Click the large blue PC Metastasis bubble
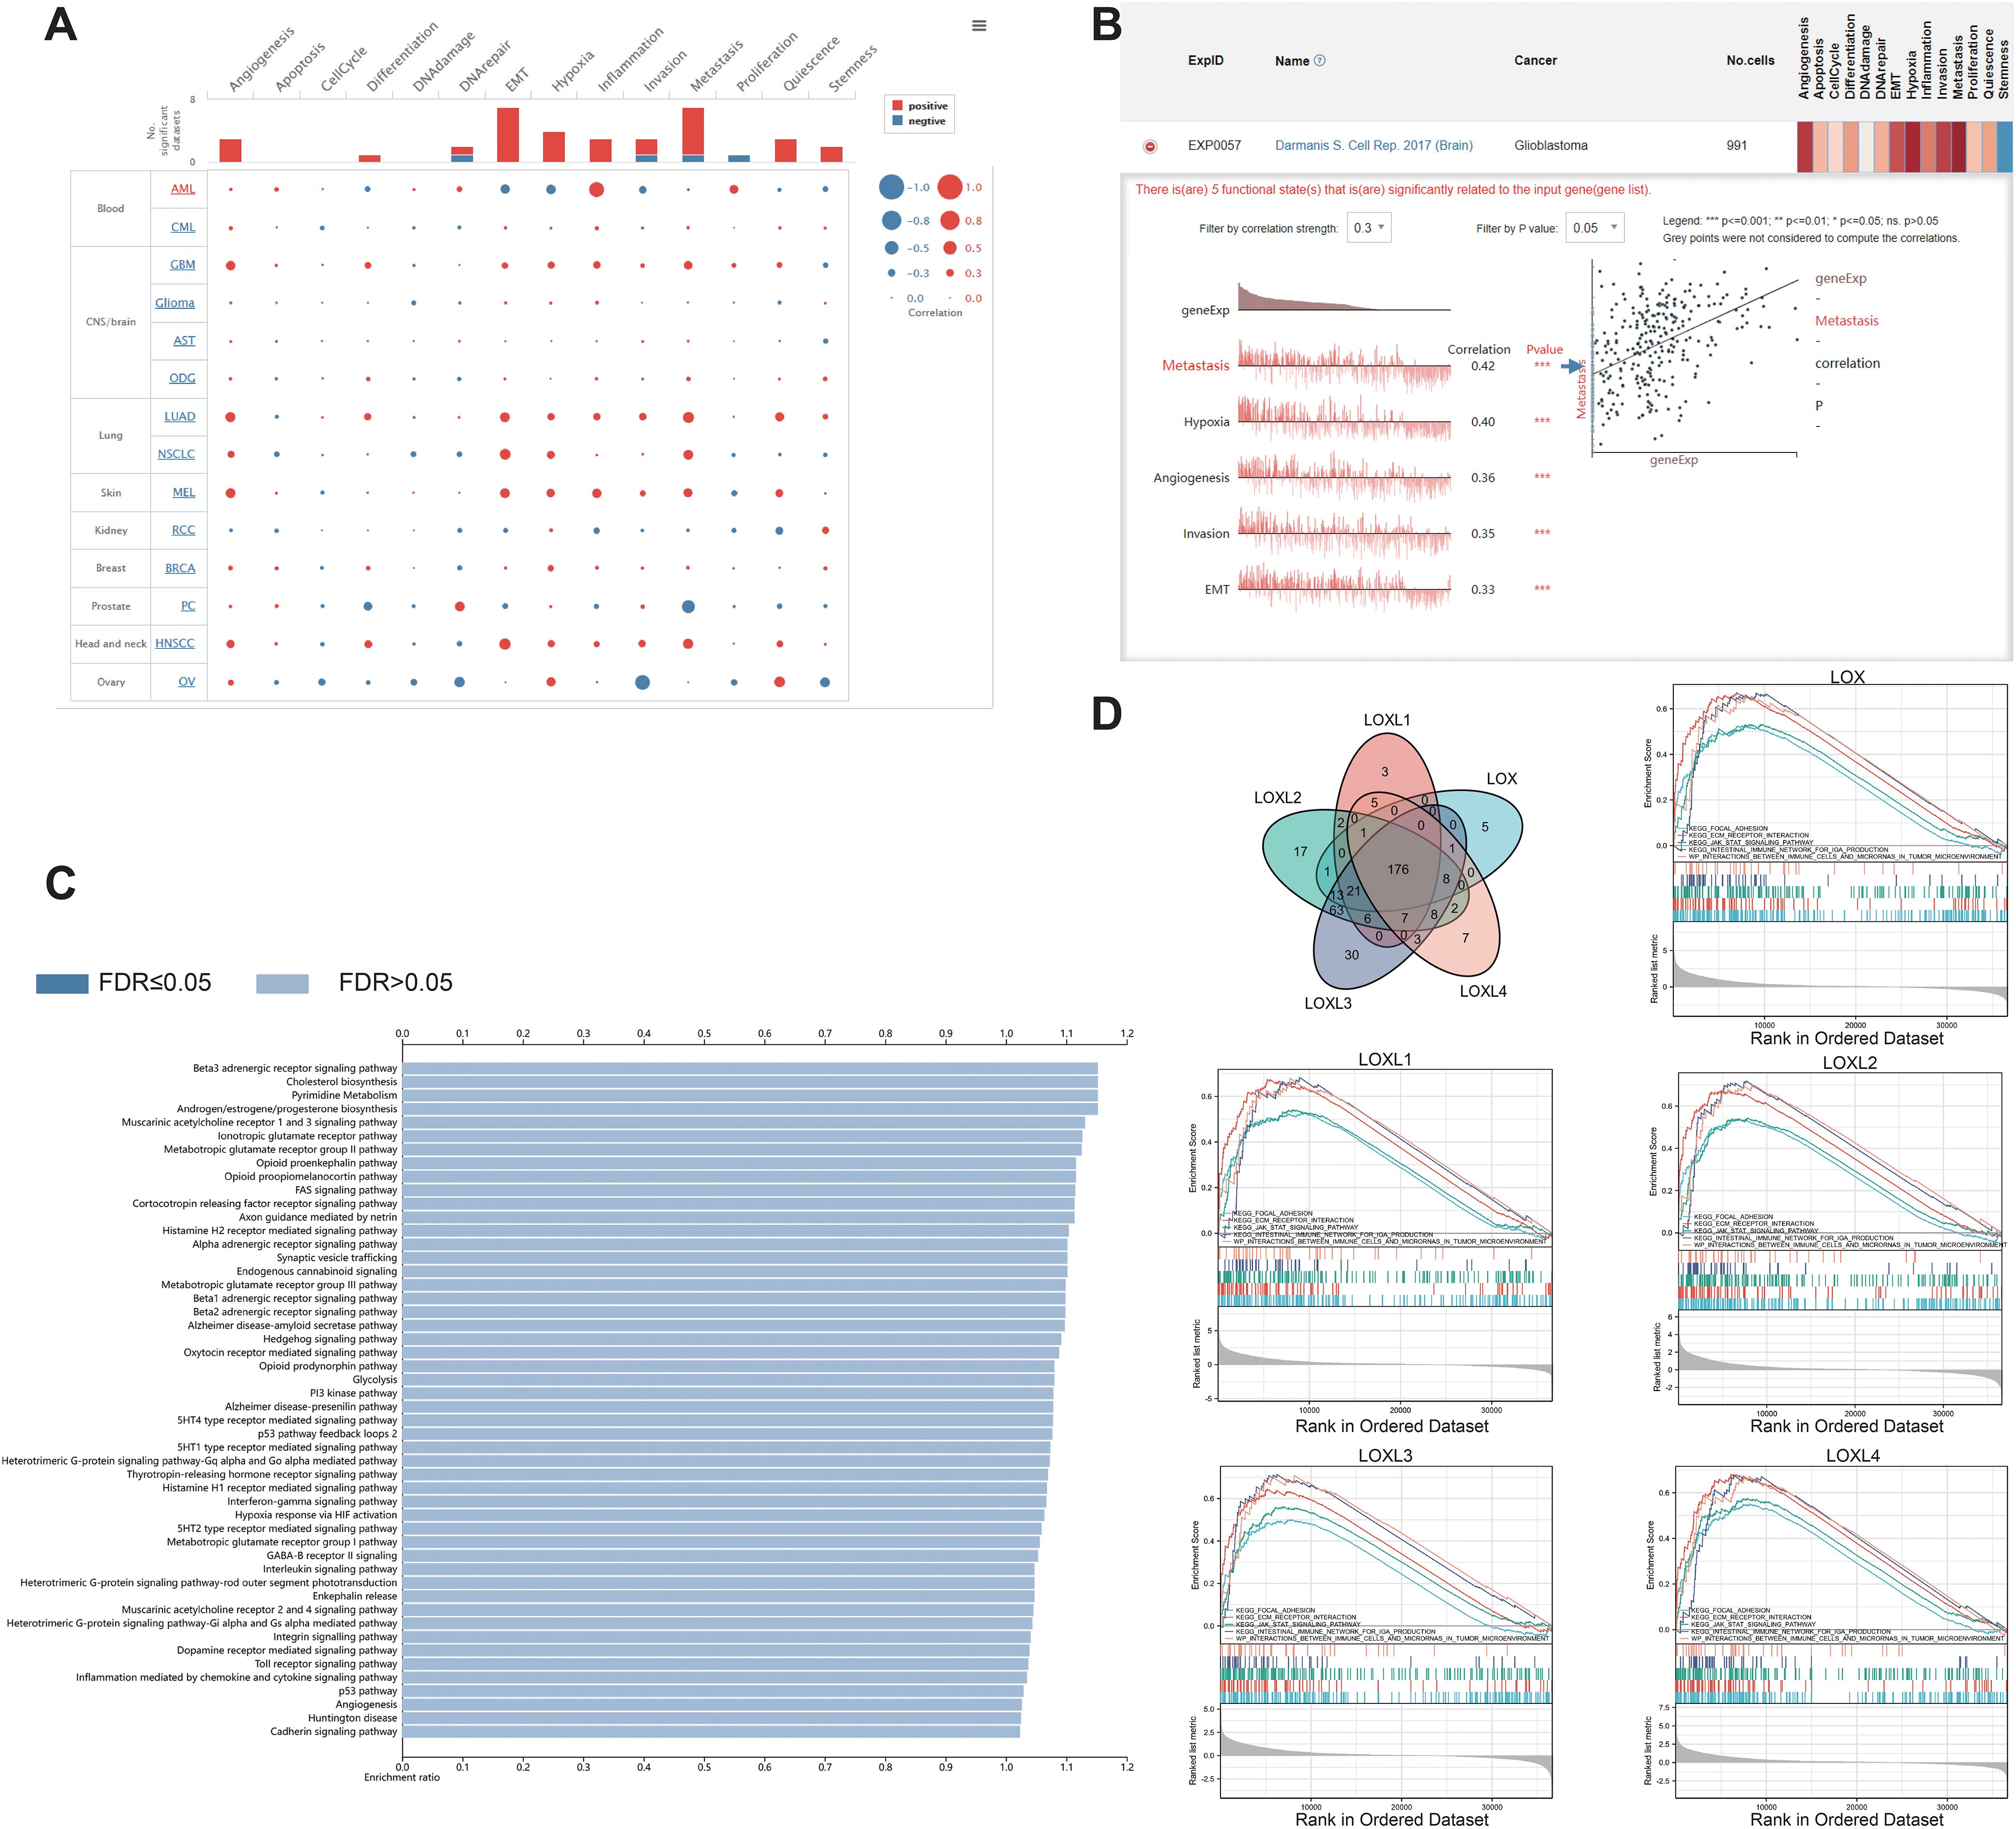 click(688, 607)
